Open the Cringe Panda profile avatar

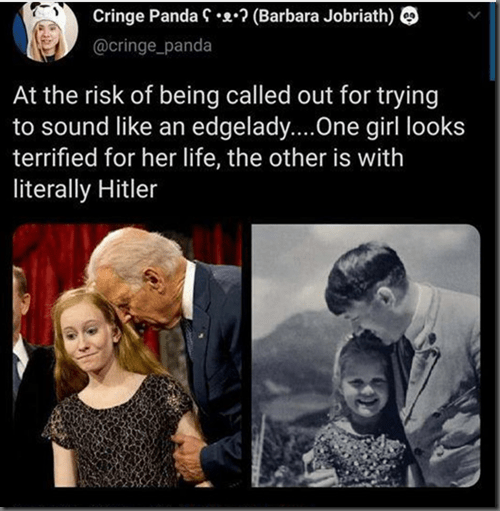[x=45, y=31]
